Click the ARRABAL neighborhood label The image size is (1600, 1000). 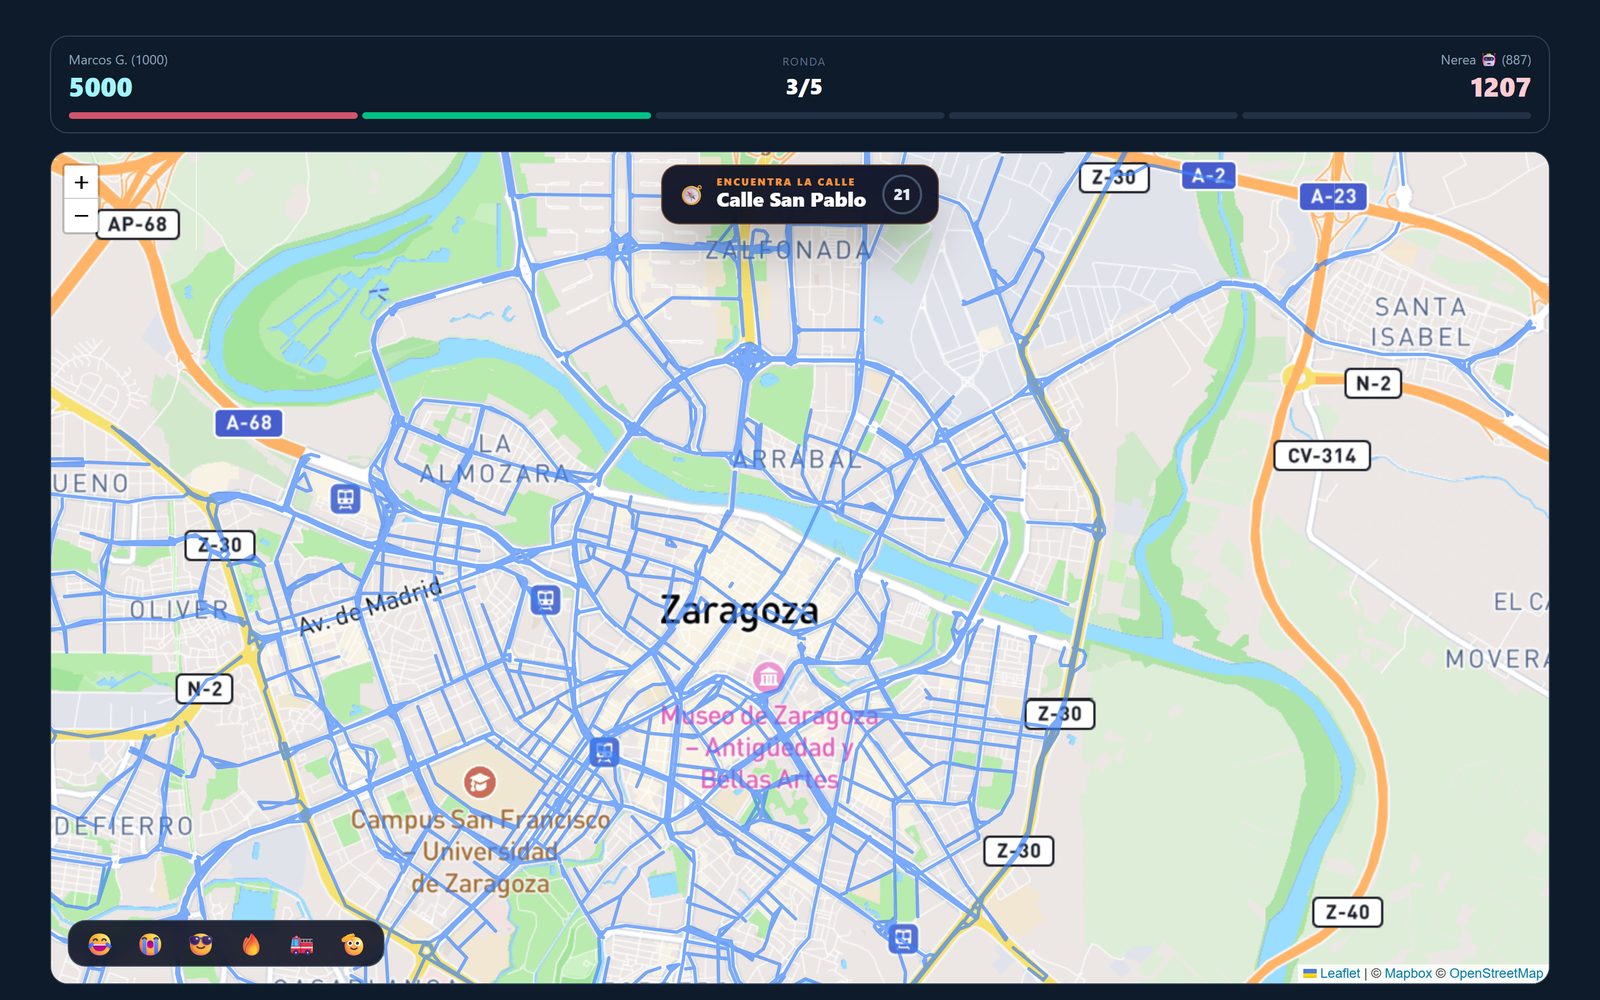pyautogui.click(x=797, y=459)
